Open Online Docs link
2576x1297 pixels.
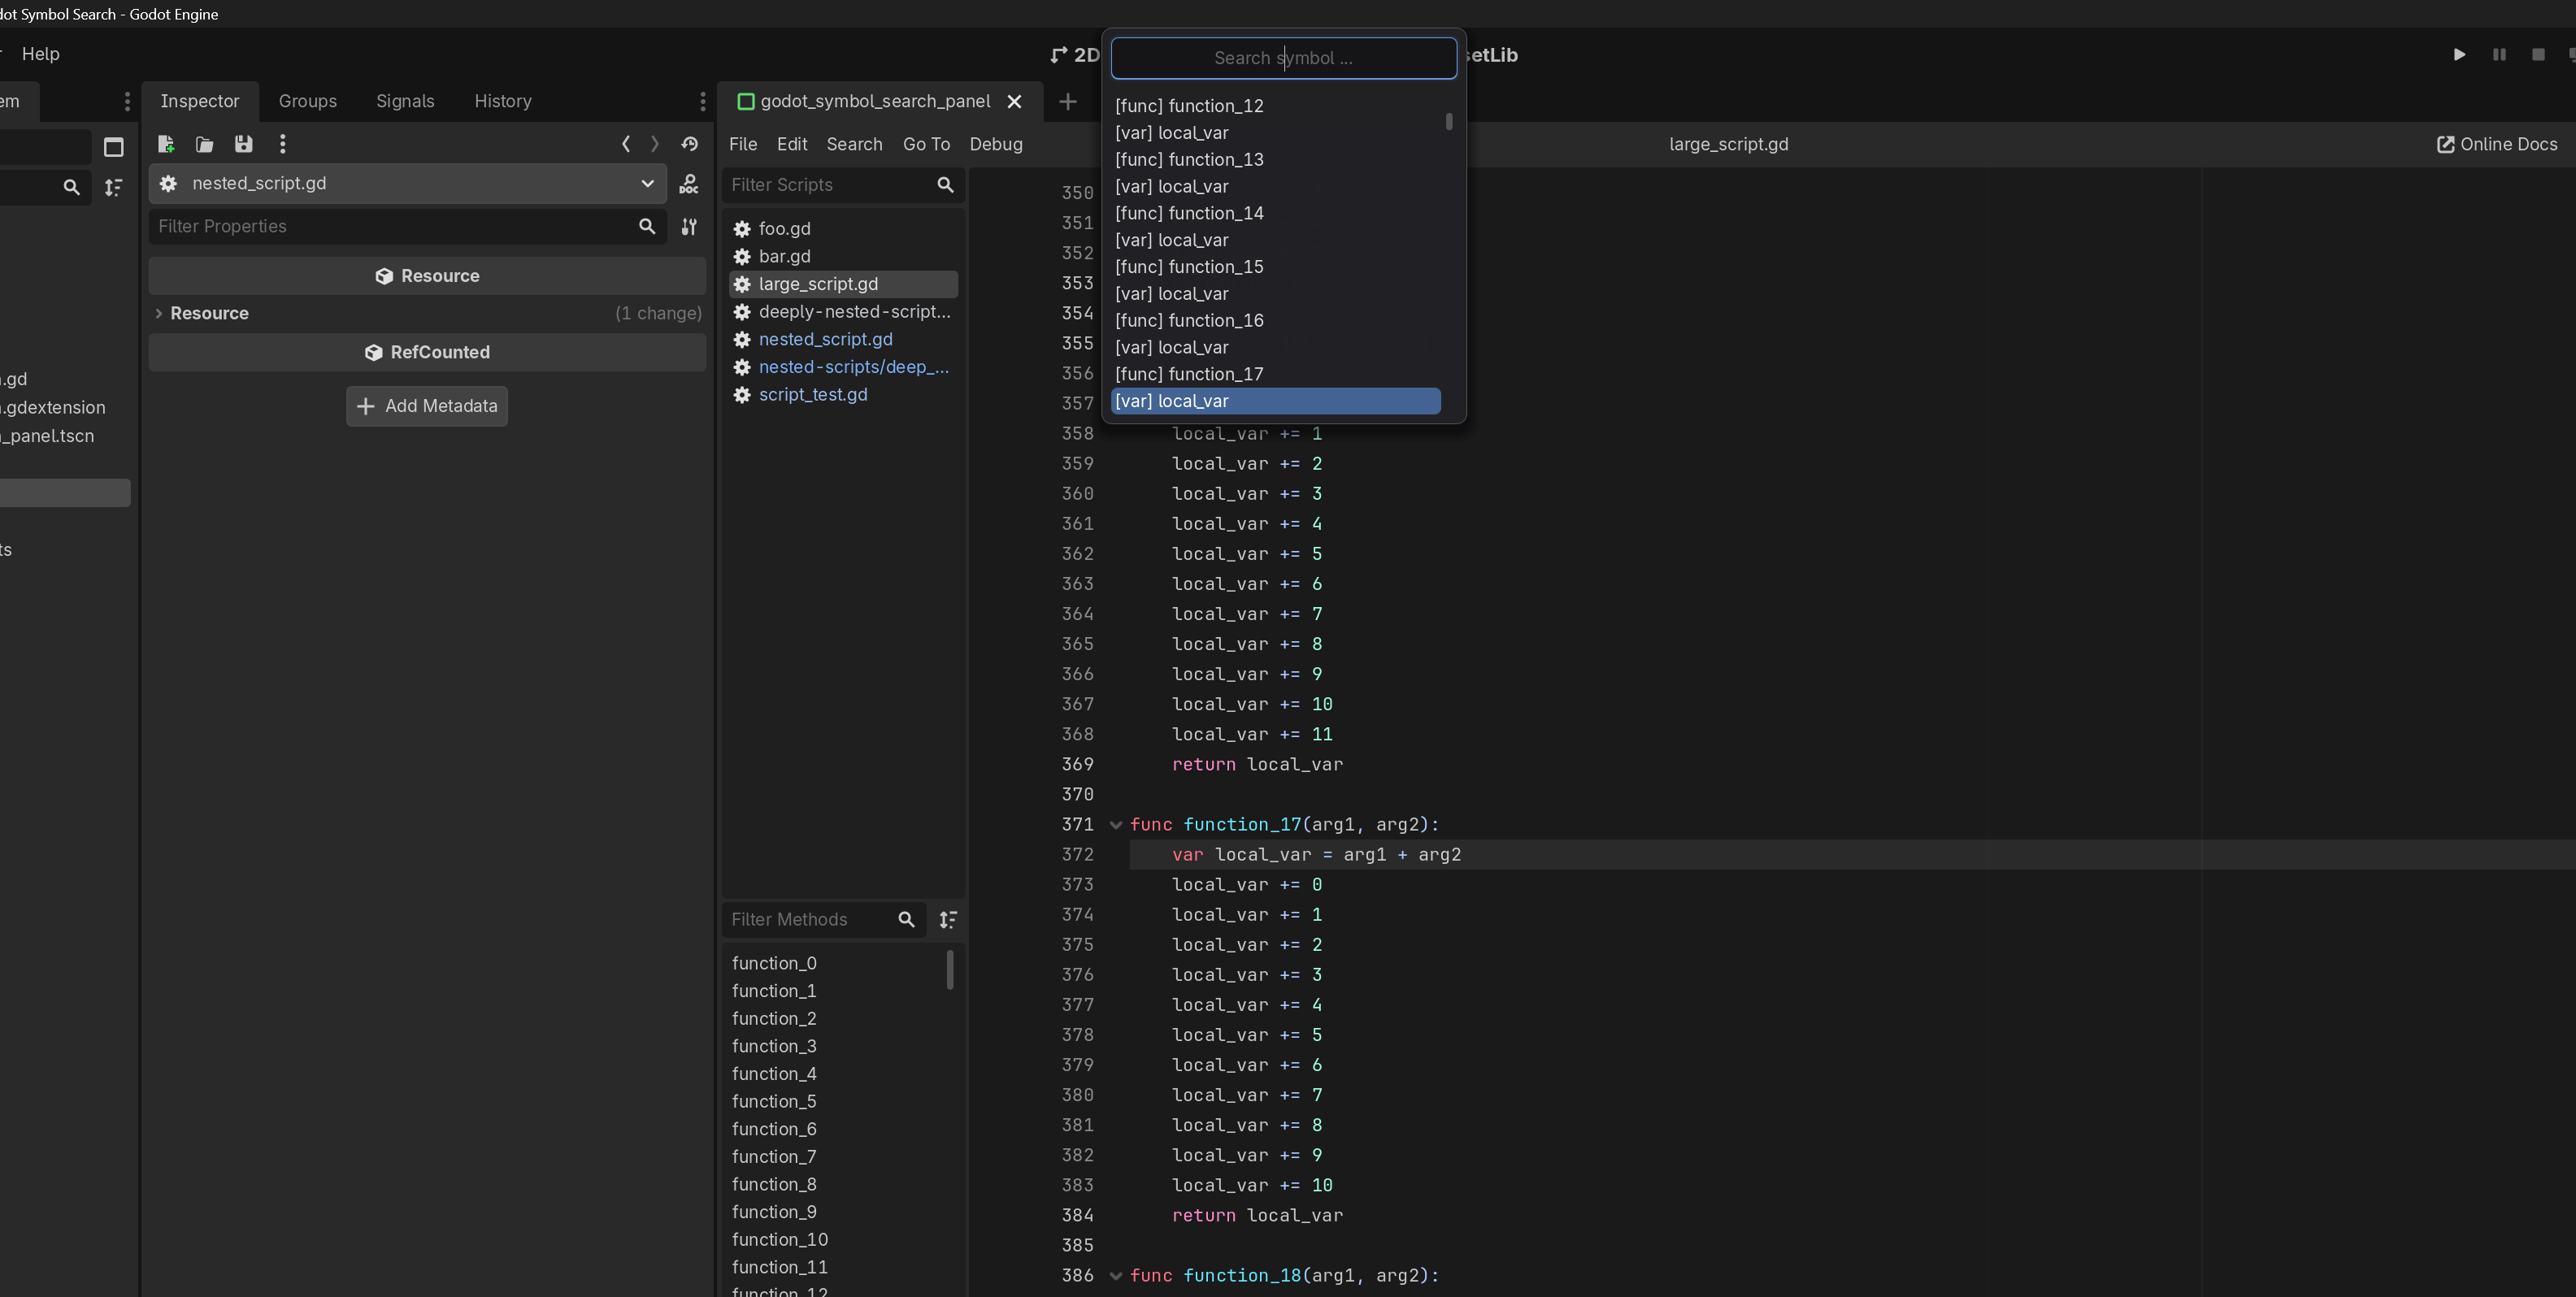tap(2497, 144)
